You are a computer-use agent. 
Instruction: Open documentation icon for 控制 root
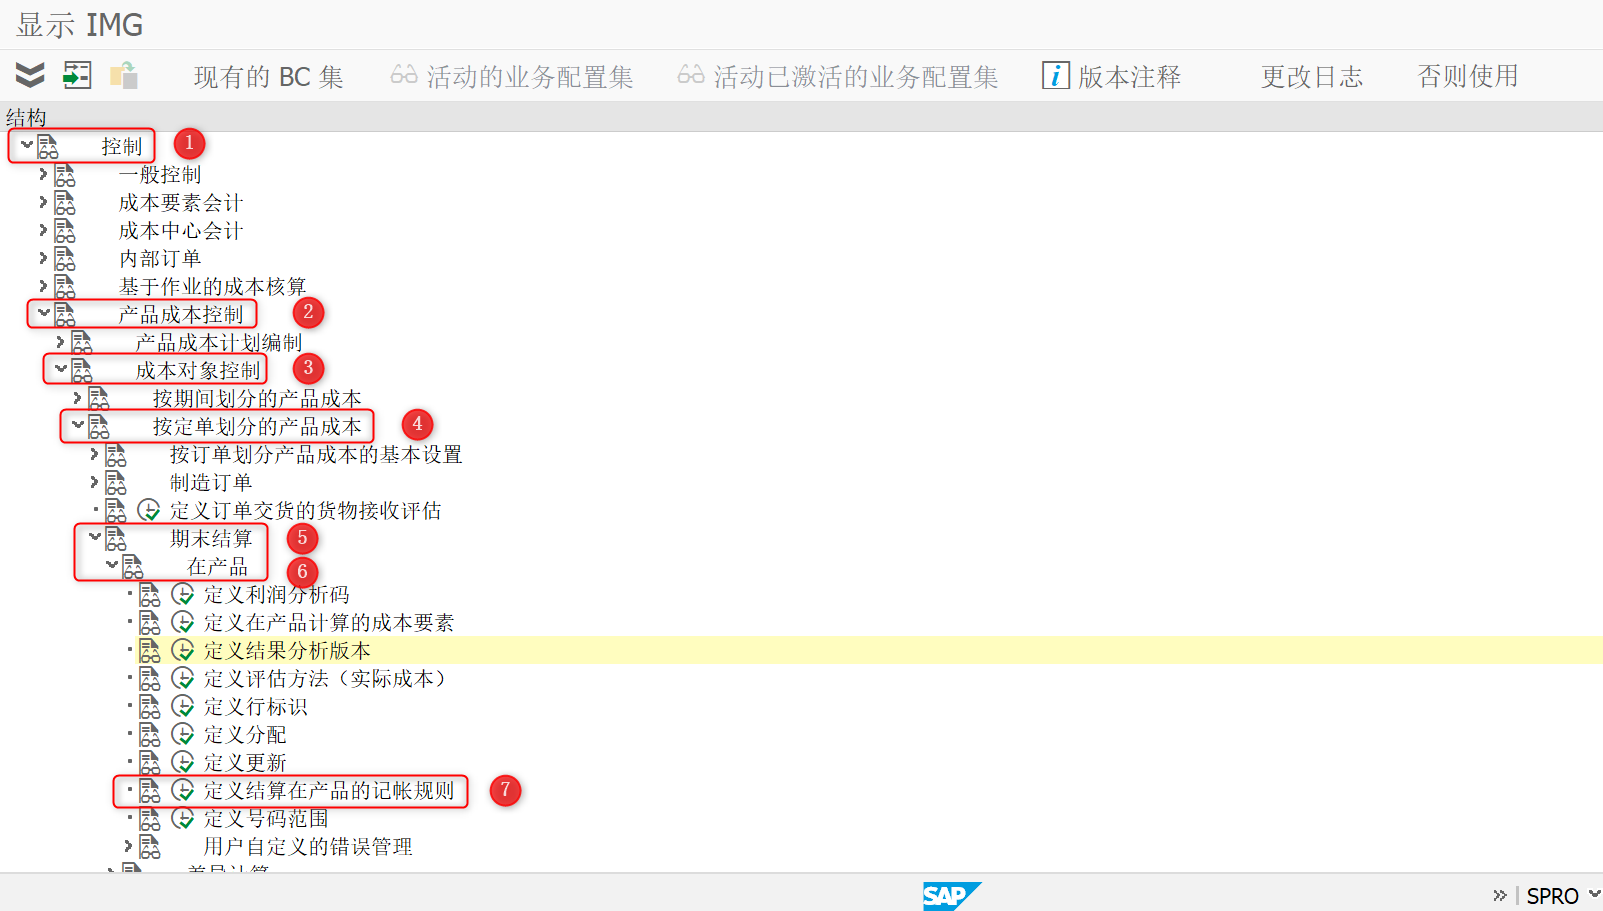(x=48, y=147)
